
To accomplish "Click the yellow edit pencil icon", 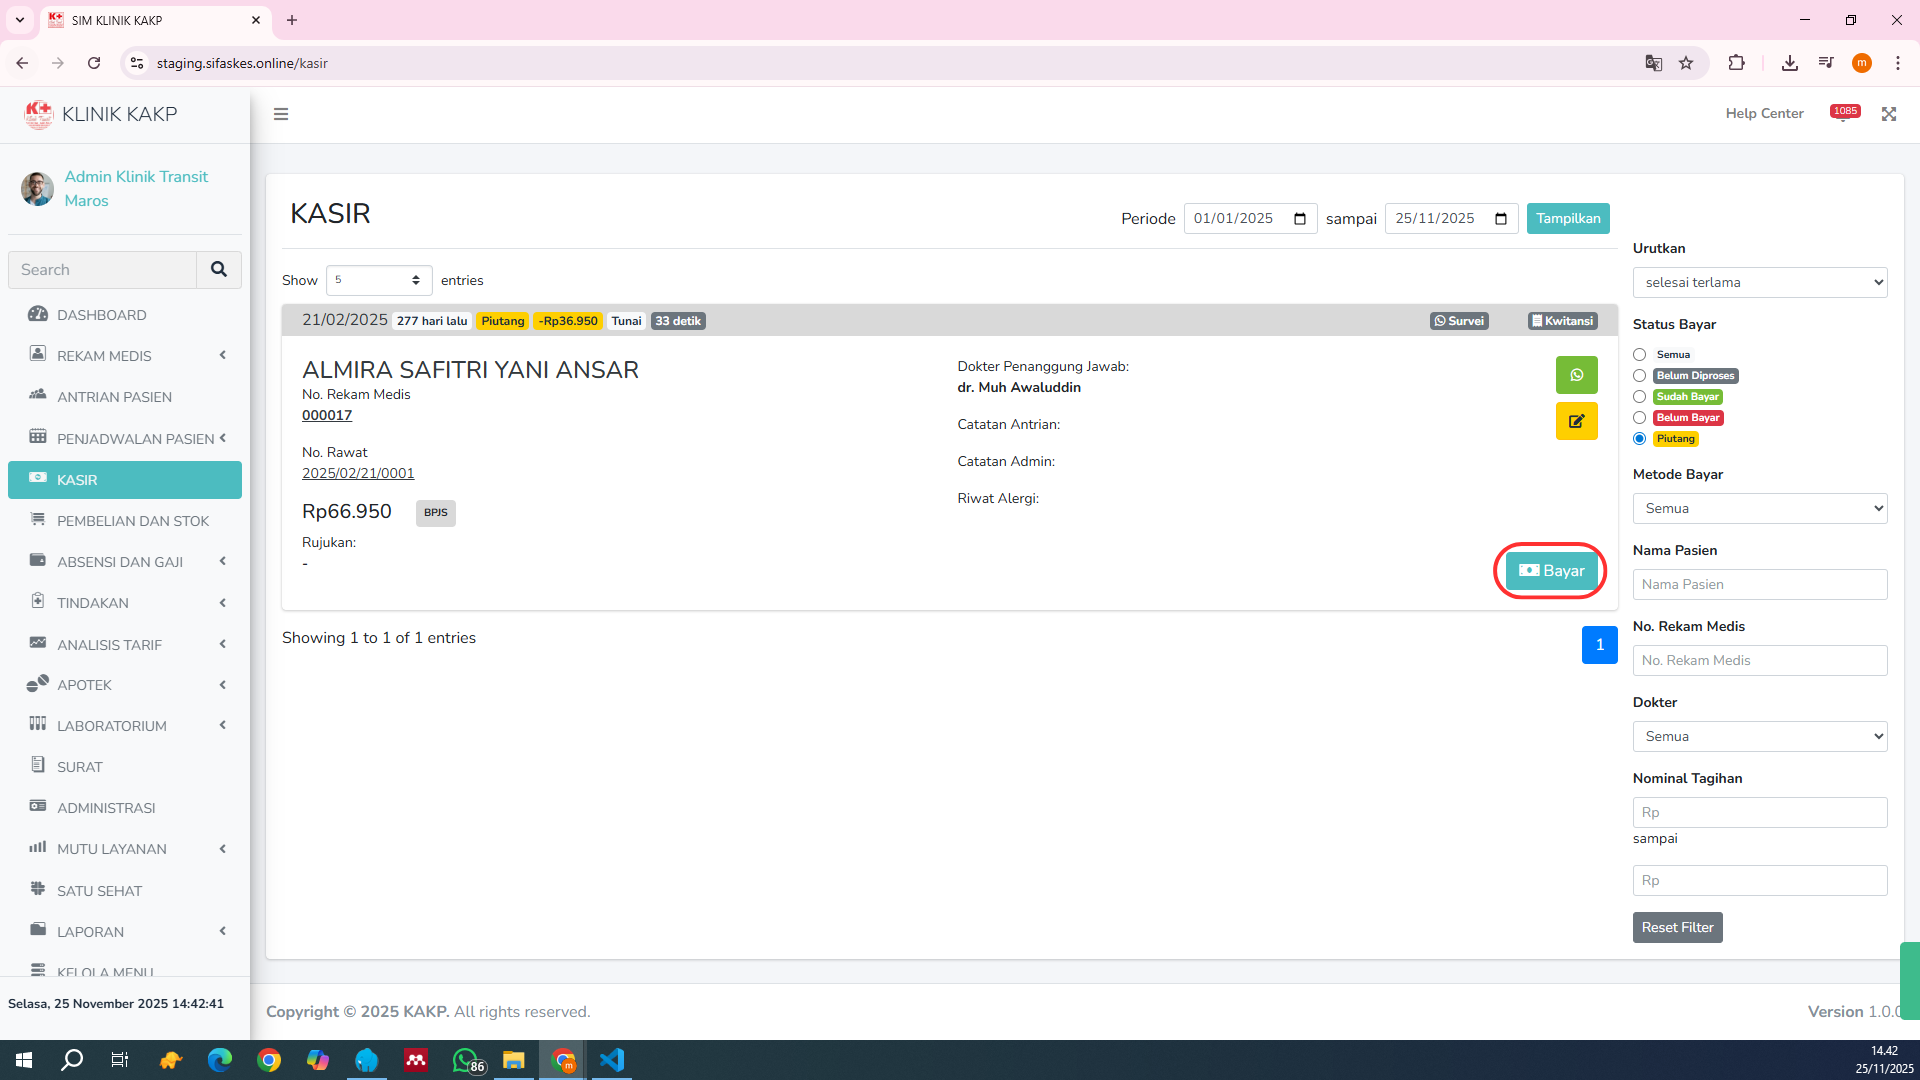I will click(x=1576, y=421).
